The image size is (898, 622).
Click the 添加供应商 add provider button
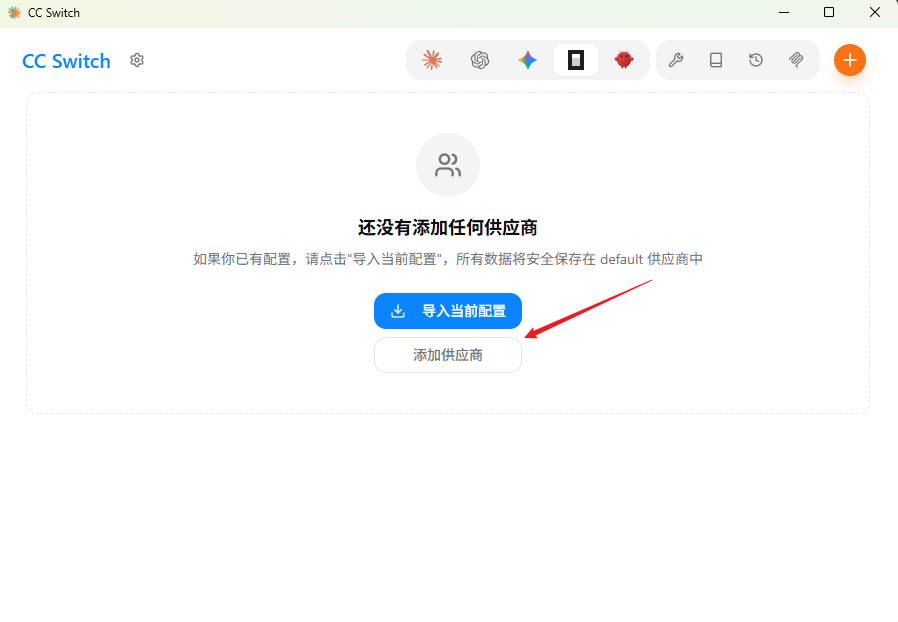tap(447, 355)
